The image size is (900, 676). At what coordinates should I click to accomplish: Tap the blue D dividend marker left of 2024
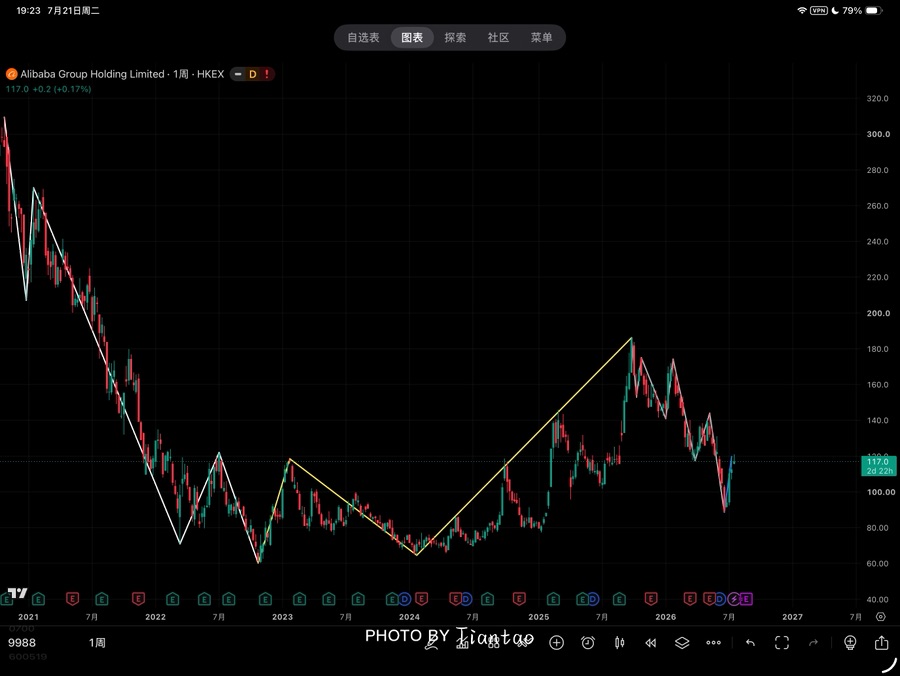point(405,599)
